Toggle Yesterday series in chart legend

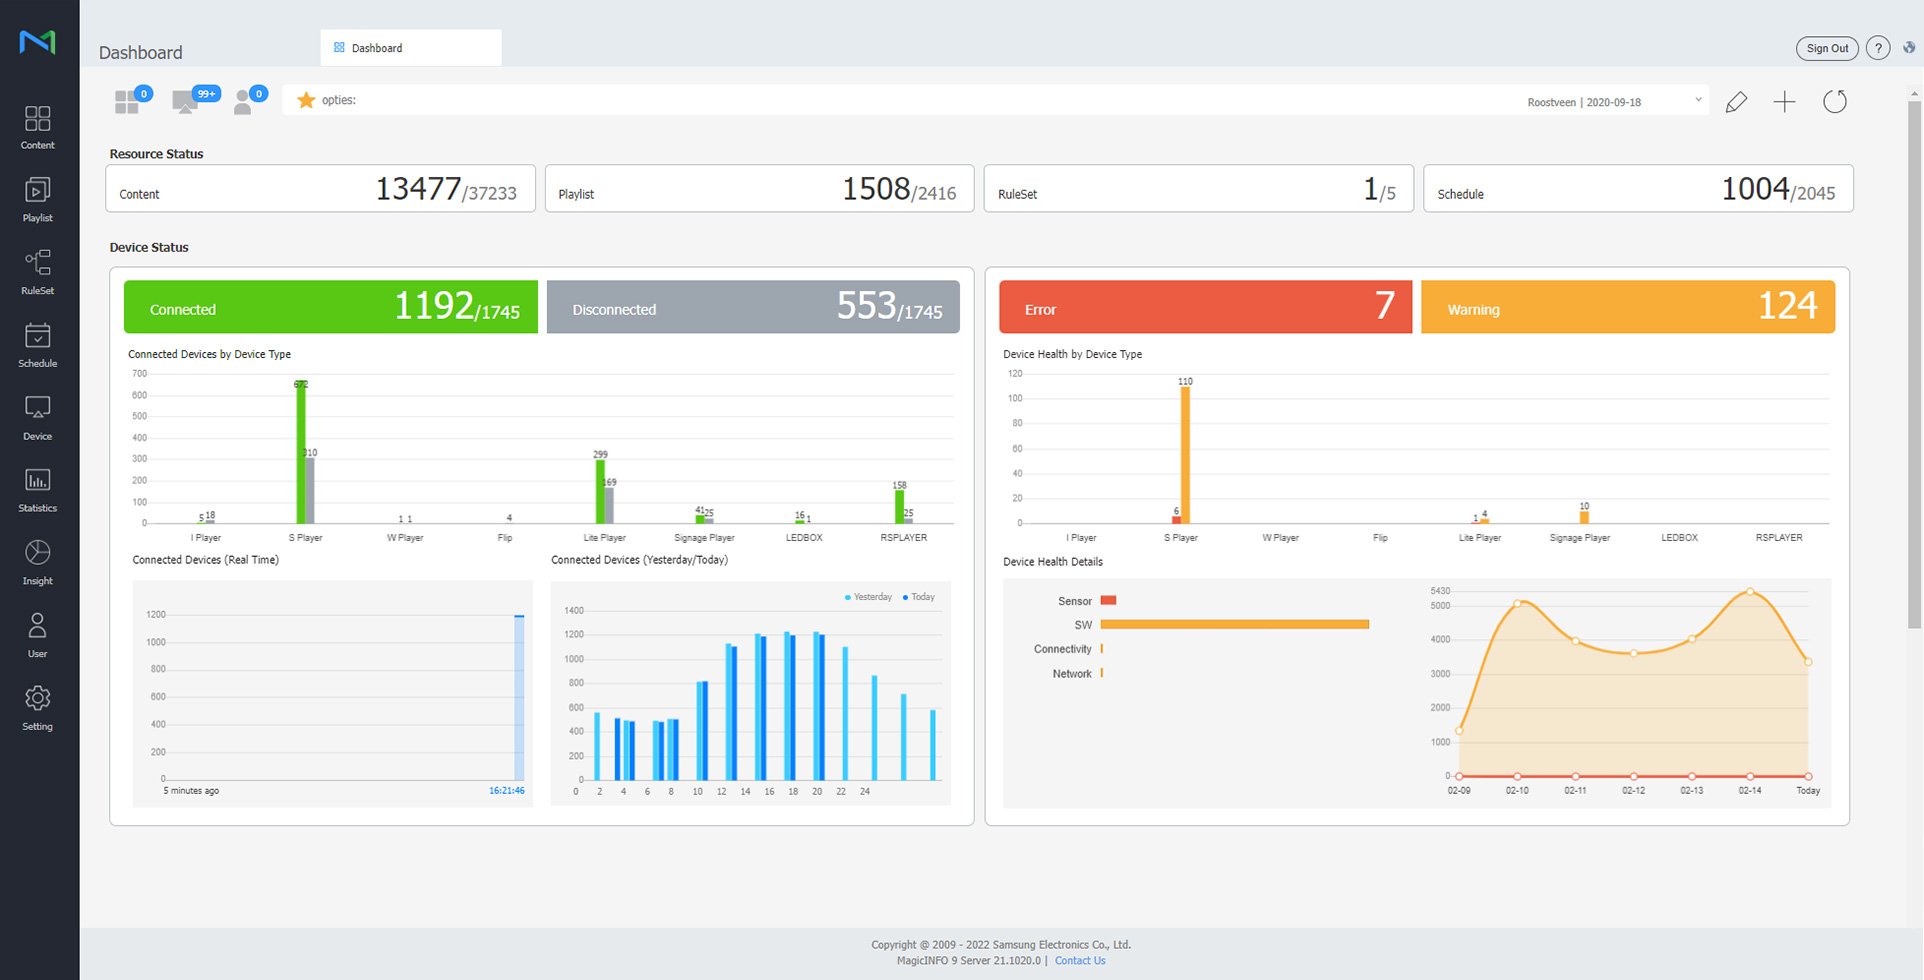868,597
